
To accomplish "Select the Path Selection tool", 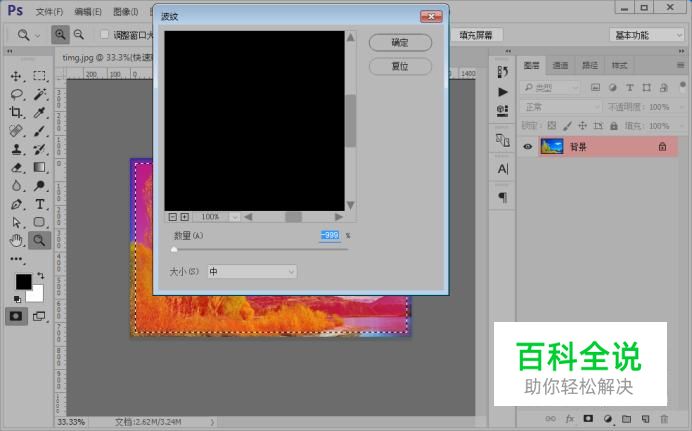I will [x=16, y=222].
